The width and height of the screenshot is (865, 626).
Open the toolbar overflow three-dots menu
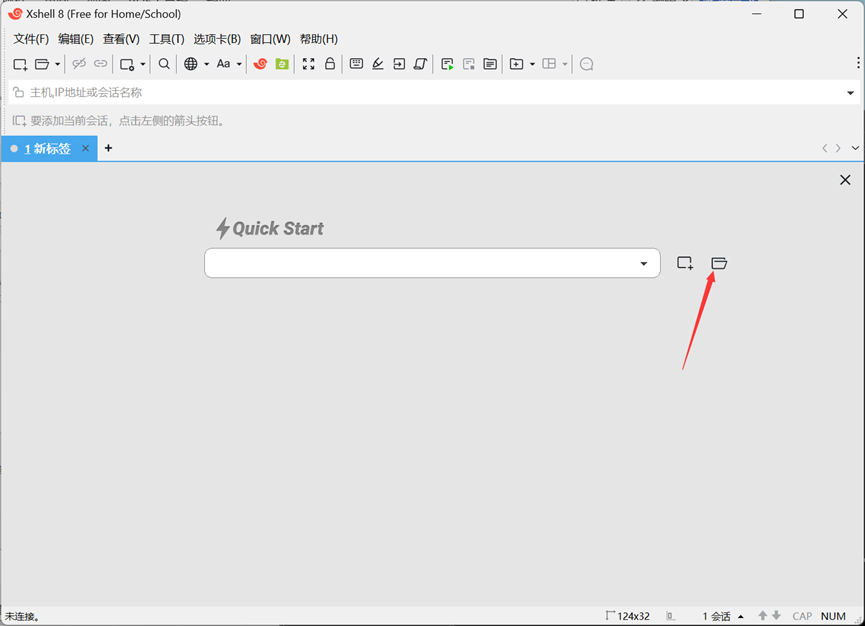(858, 63)
